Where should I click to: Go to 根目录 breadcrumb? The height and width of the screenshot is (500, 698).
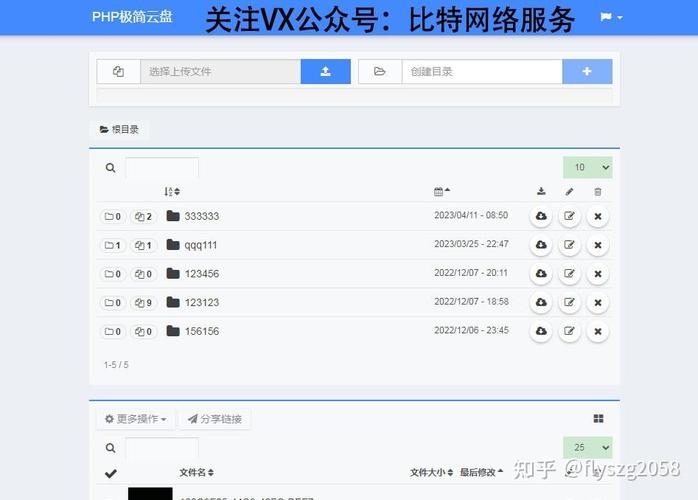[x=119, y=130]
